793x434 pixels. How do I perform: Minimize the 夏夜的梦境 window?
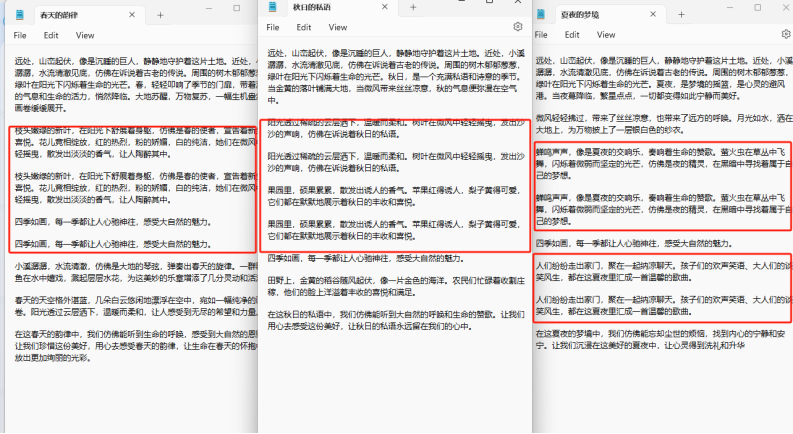pos(730,8)
